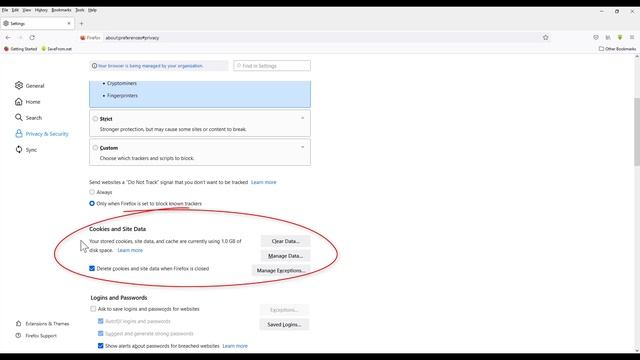Select Strict protection radio button
The height and width of the screenshot is (360, 640).
[x=95, y=119]
